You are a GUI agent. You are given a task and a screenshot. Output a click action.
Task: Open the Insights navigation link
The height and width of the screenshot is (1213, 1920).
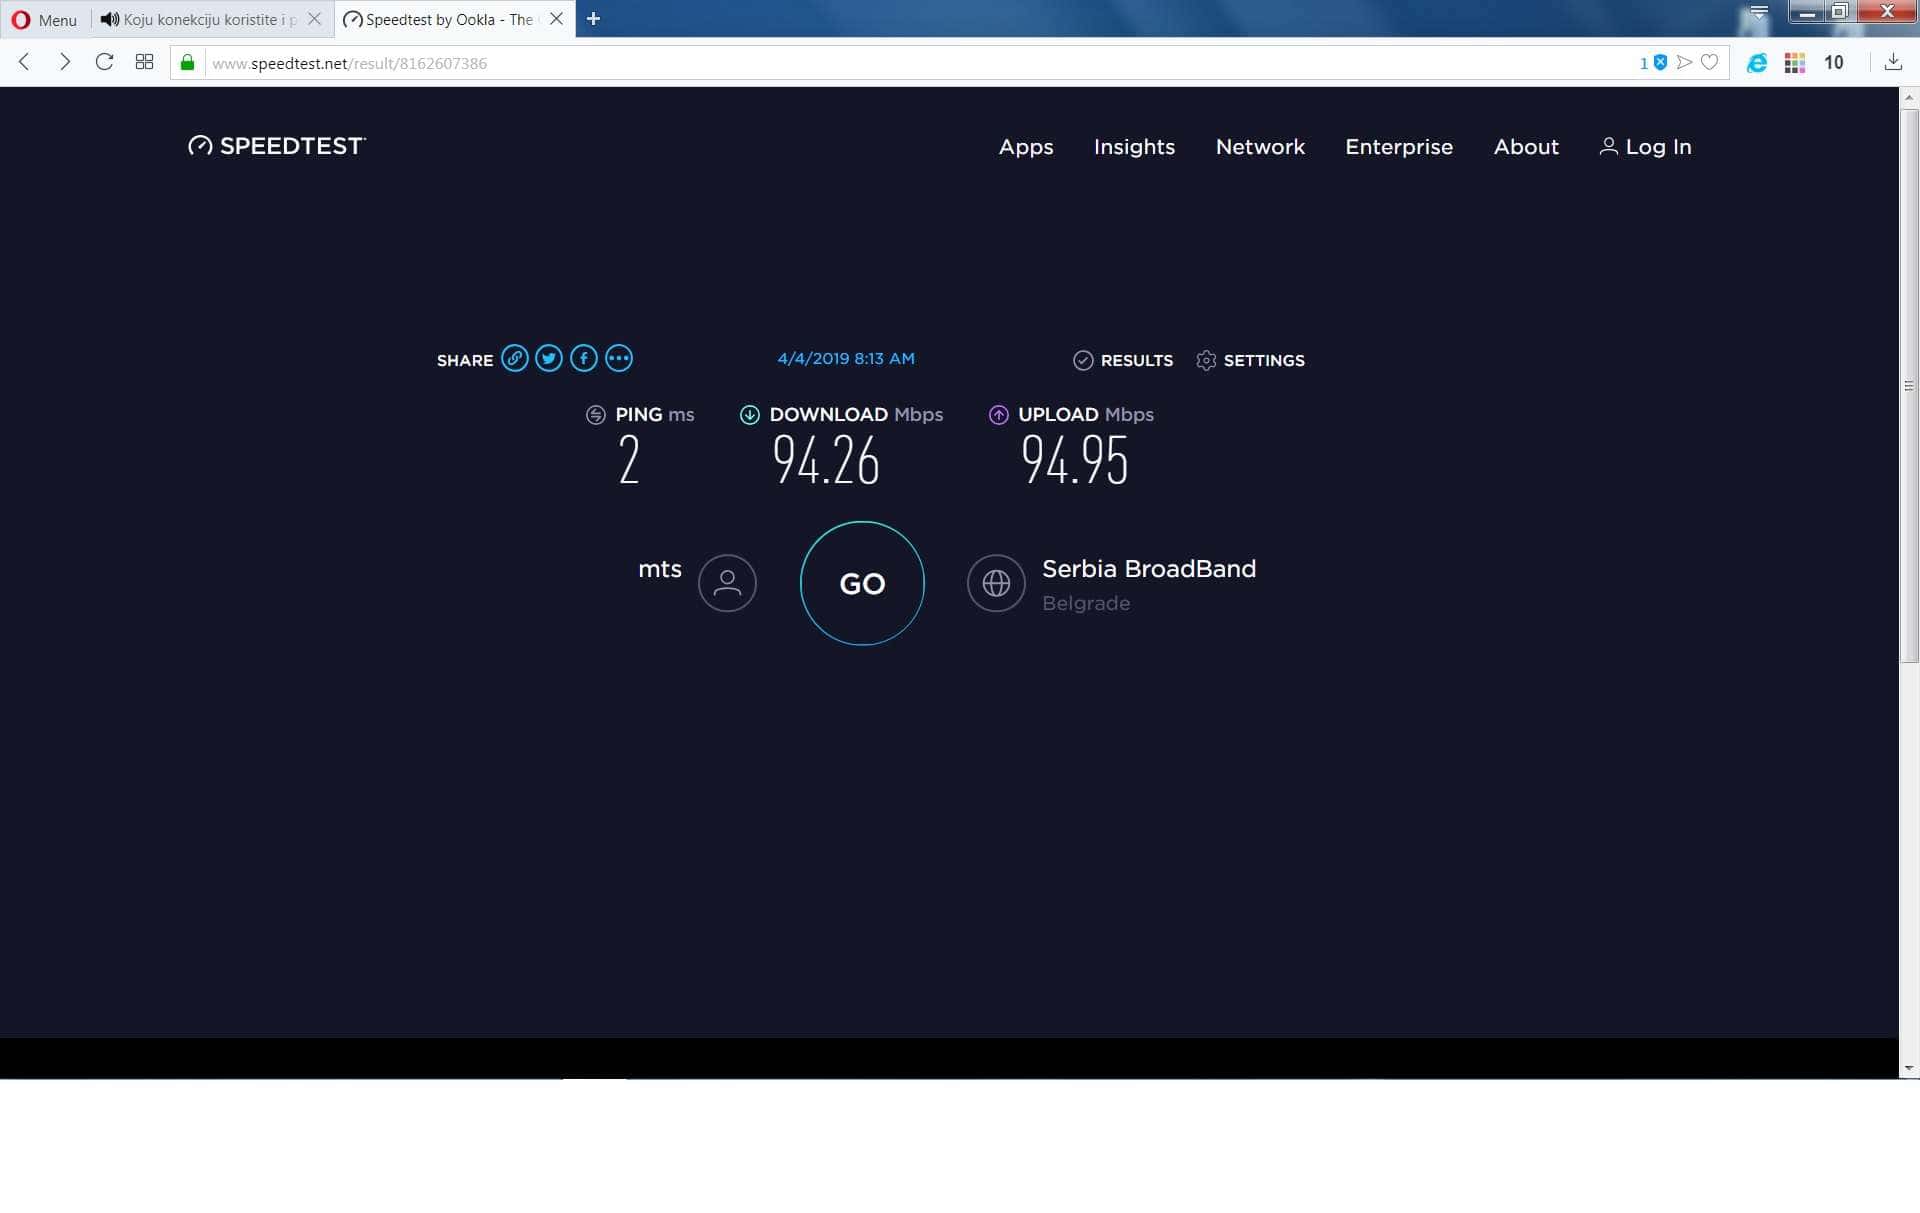[1134, 147]
